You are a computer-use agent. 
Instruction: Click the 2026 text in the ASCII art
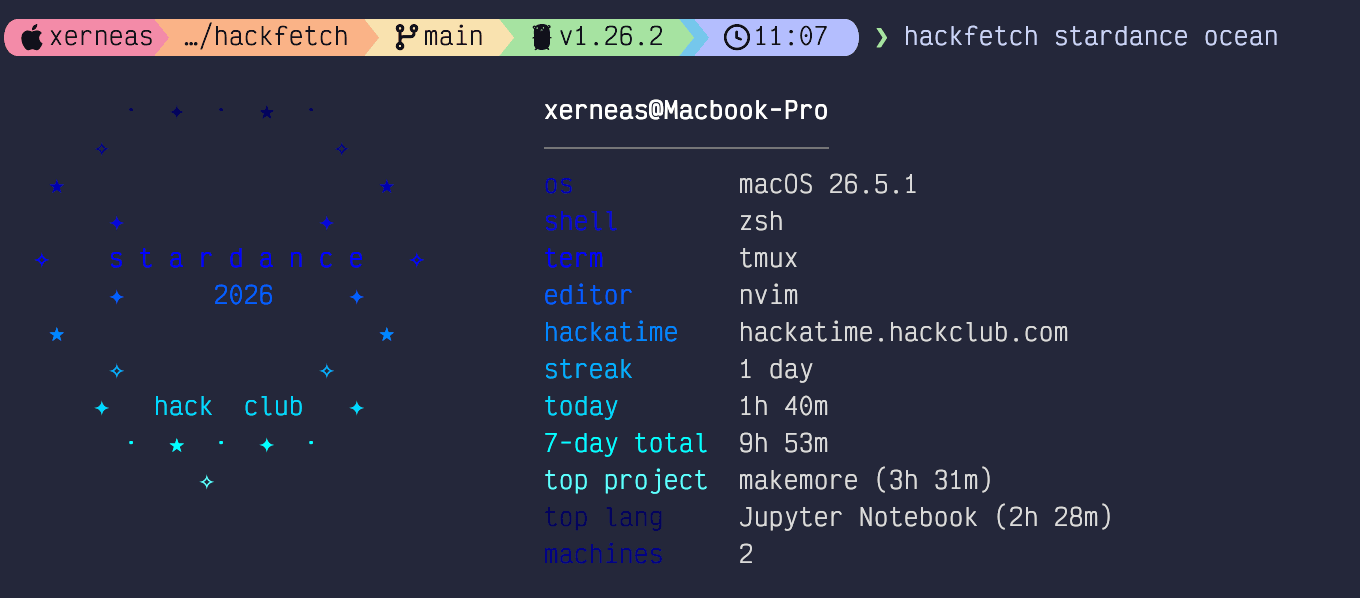tap(243, 296)
